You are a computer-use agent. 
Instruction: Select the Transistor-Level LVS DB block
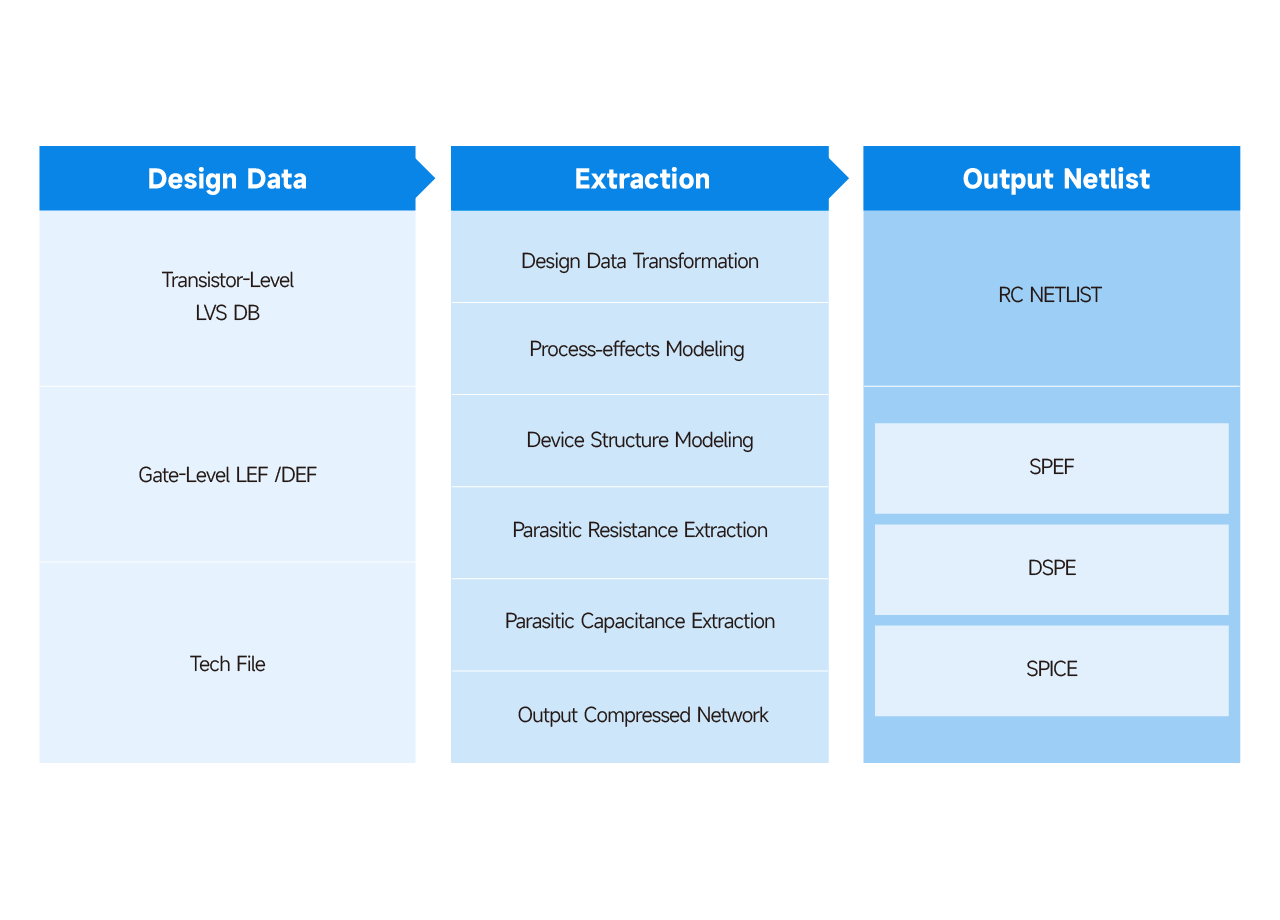point(227,298)
